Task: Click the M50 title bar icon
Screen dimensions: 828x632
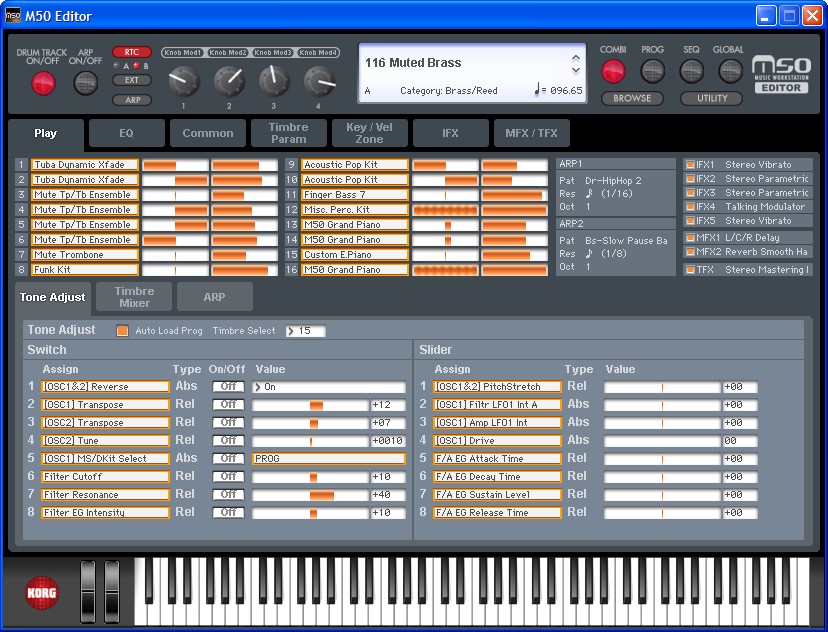Action: coord(13,16)
